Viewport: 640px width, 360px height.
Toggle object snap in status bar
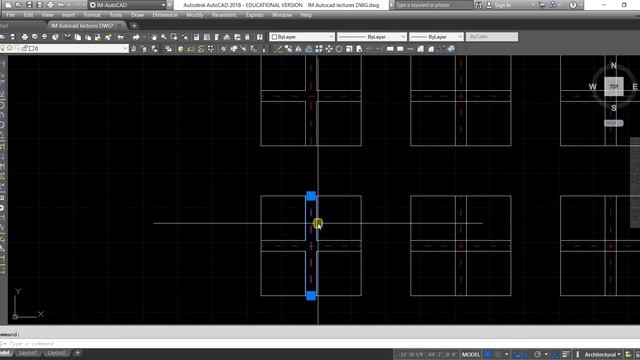[x=555, y=354]
